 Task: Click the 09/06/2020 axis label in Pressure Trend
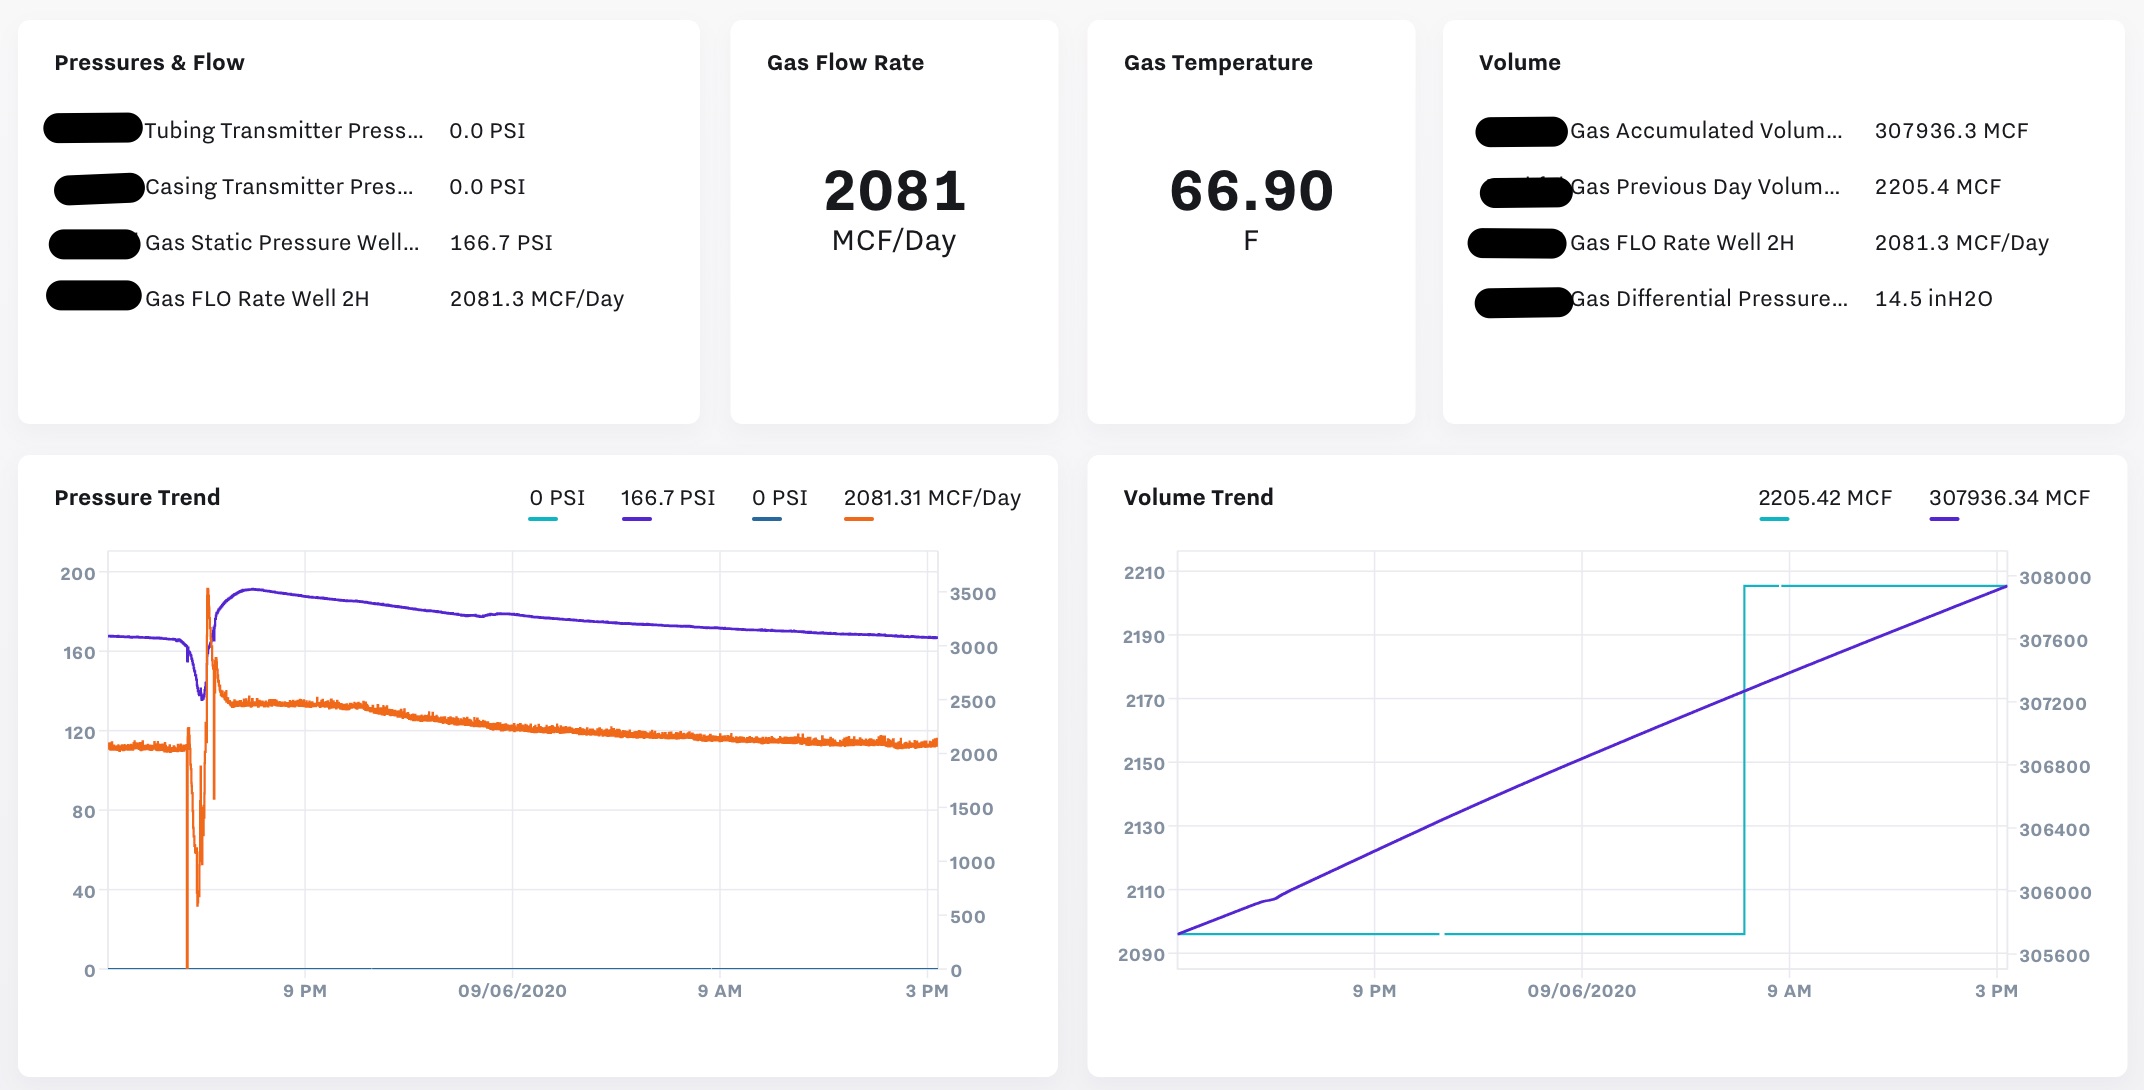click(512, 991)
